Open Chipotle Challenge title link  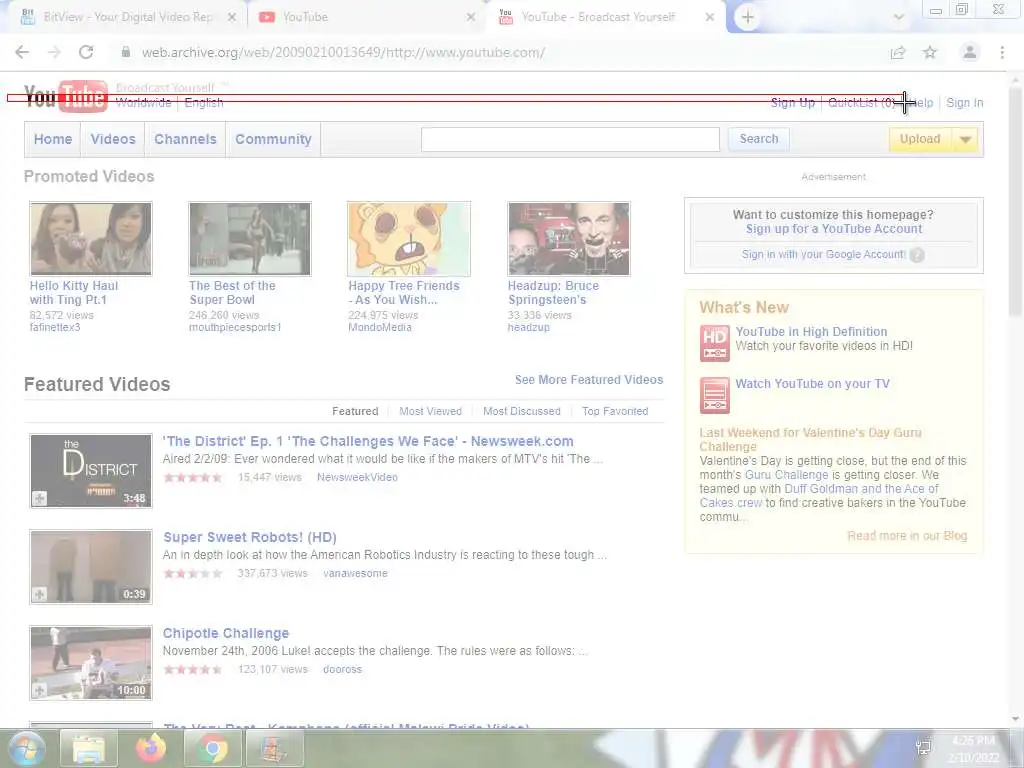[x=226, y=633]
